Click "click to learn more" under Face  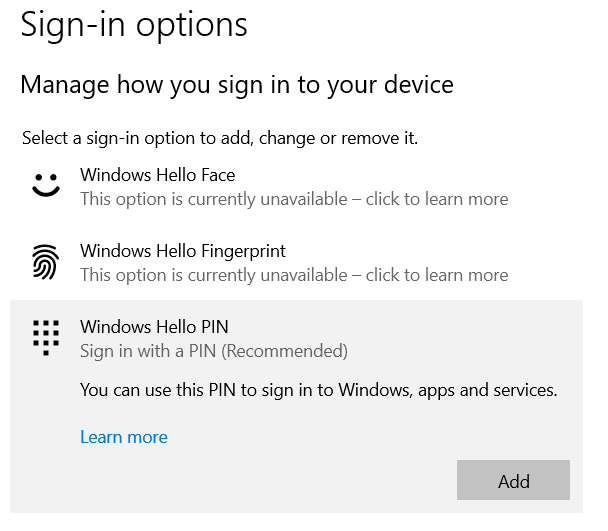437,199
